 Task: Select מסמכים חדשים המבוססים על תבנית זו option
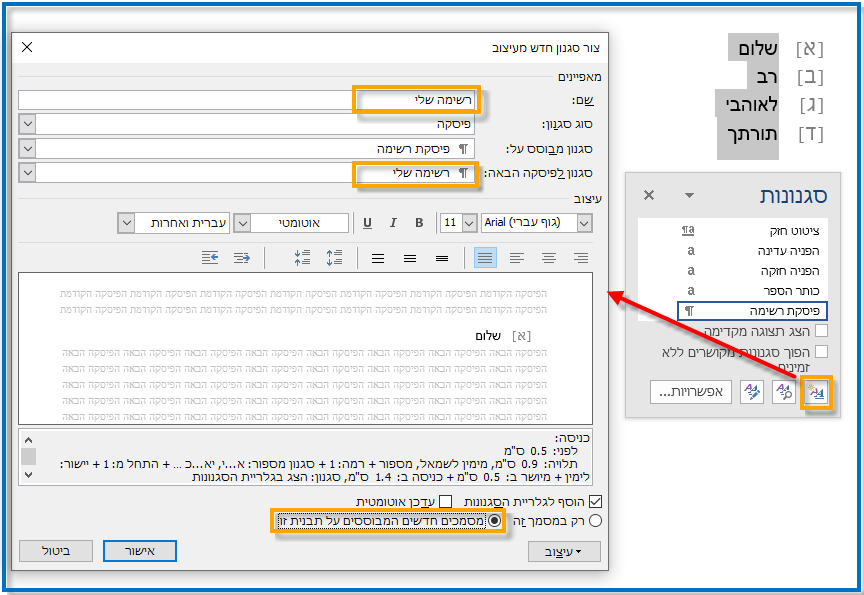[x=495, y=521]
